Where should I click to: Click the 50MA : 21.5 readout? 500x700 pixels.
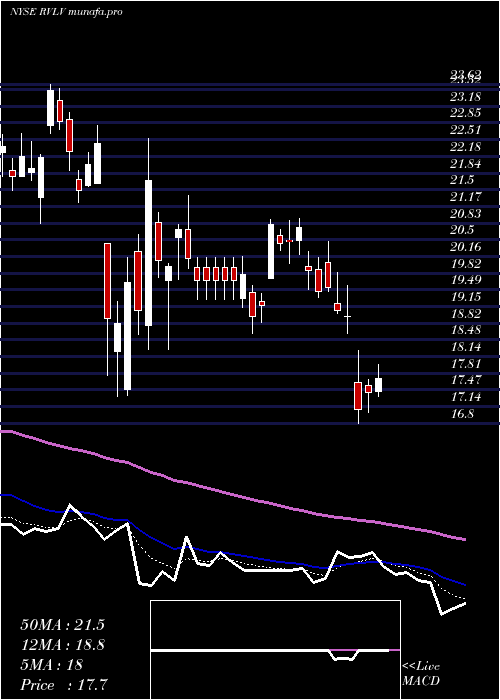pos(62,625)
